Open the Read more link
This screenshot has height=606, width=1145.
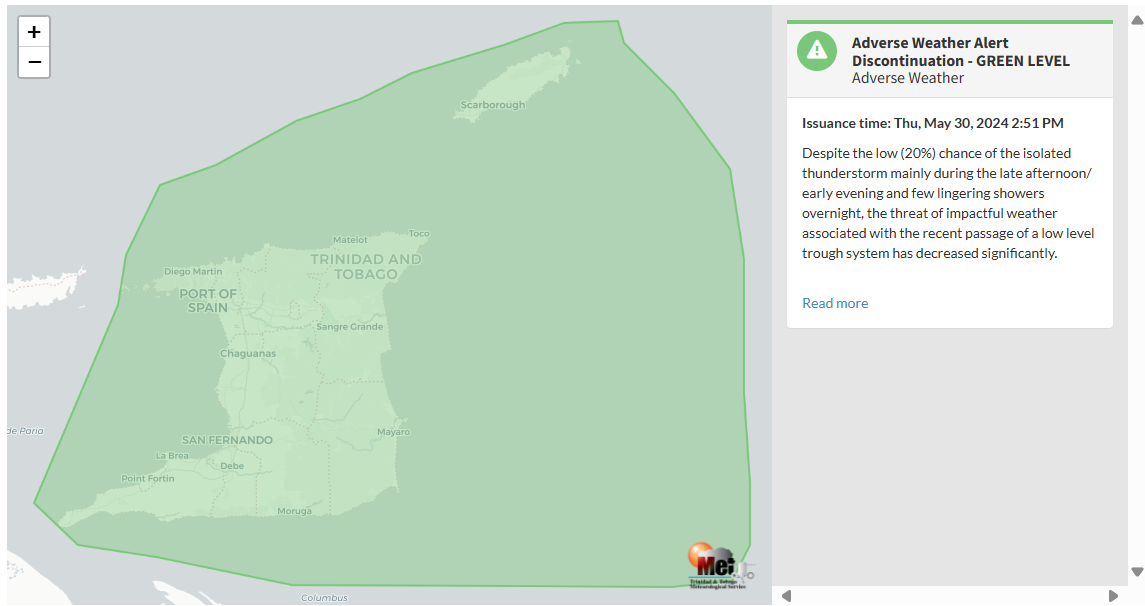pyautogui.click(x=835, y=303)
